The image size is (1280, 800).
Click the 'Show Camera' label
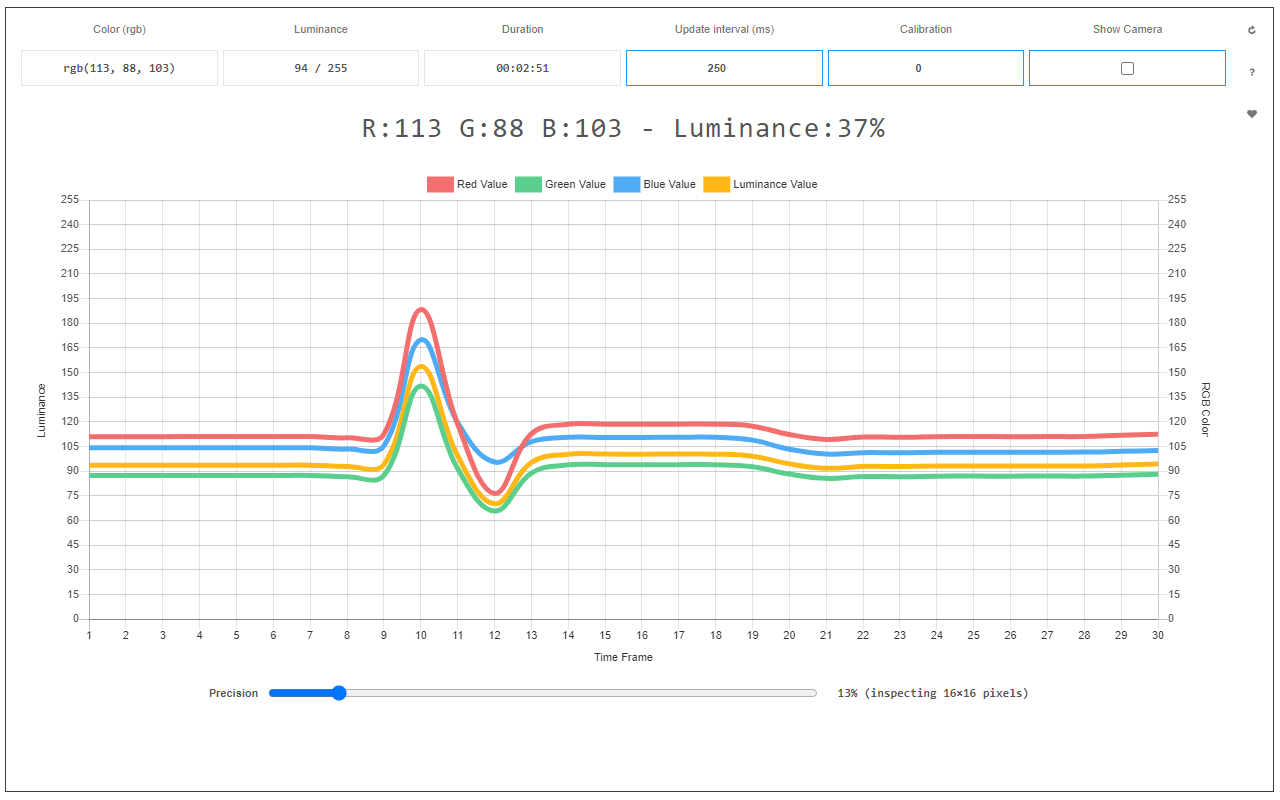[1127, 29]
